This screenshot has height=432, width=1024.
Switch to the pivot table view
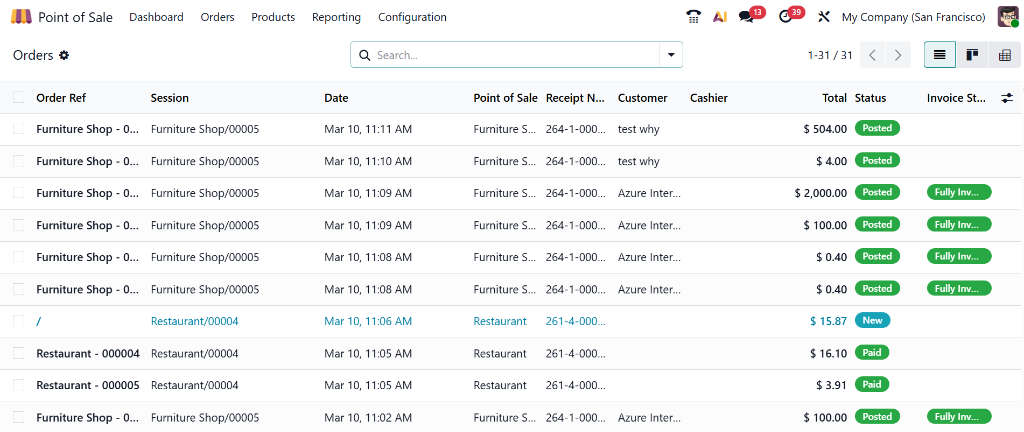(x=1004, y=55)
